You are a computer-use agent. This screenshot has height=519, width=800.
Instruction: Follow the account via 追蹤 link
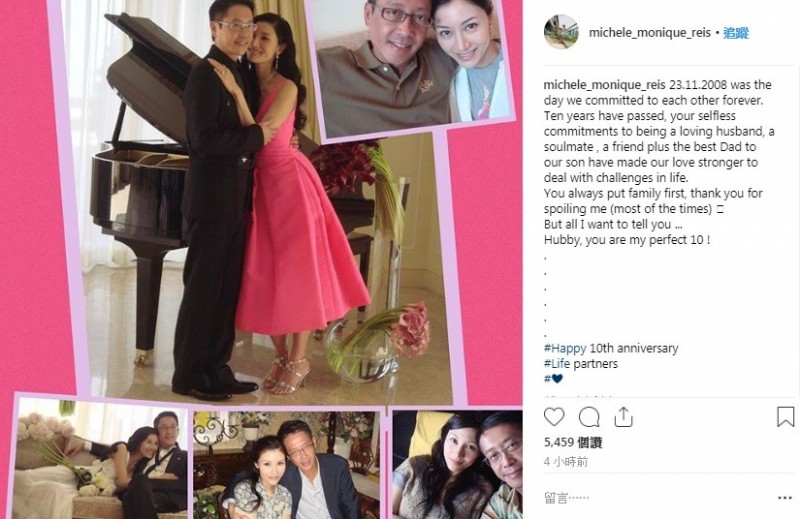tap(736, 33)
